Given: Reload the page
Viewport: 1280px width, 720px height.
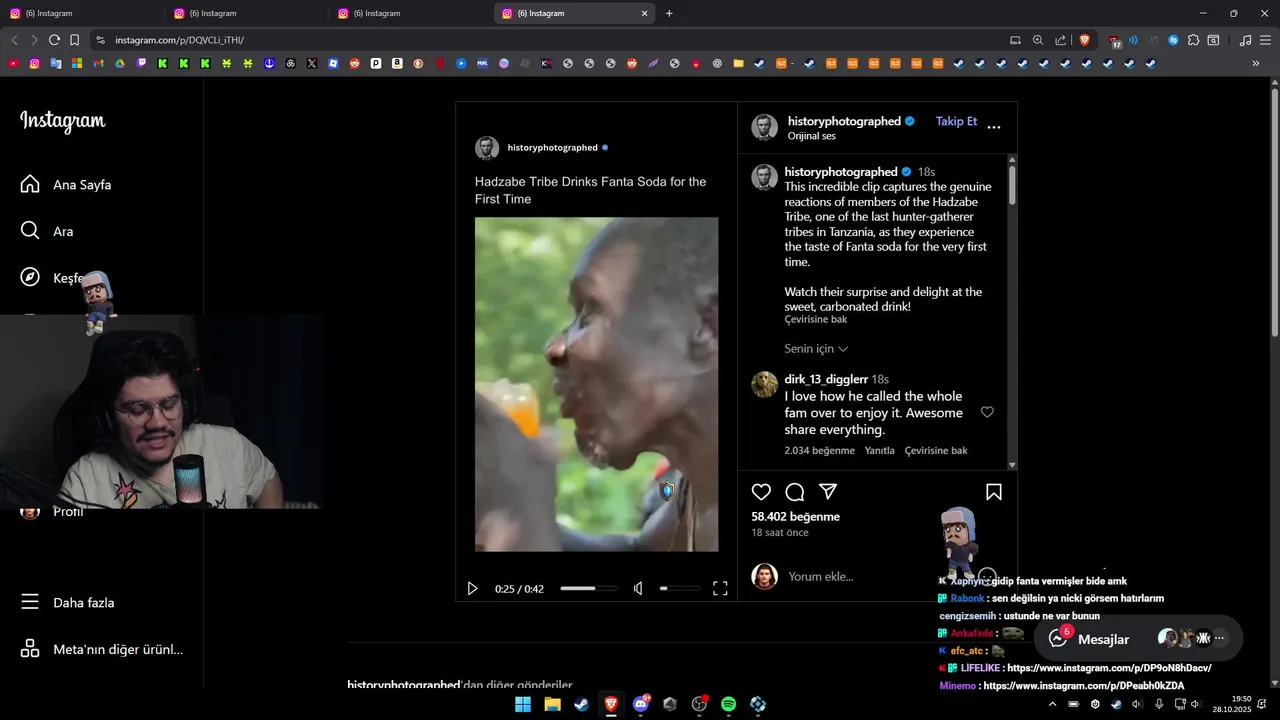Looking at the screenshot, I should (x=54, y=40).
